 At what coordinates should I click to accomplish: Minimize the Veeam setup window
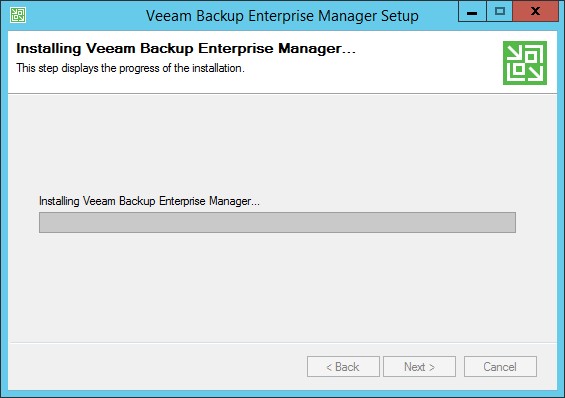[472, 12]
